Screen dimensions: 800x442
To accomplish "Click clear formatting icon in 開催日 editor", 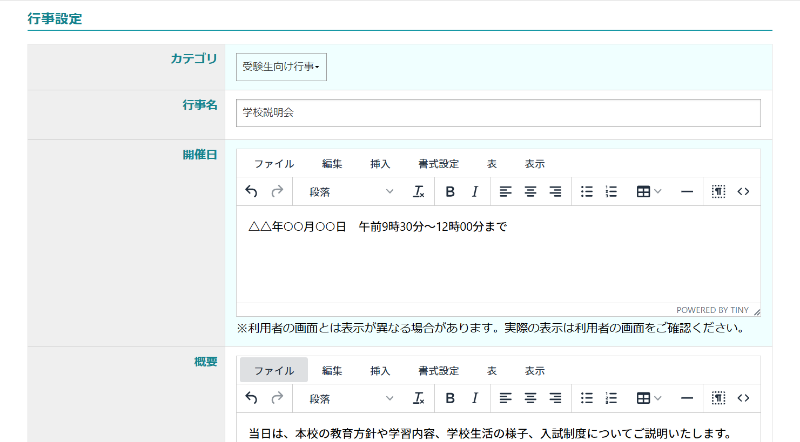I will (419, 192).
